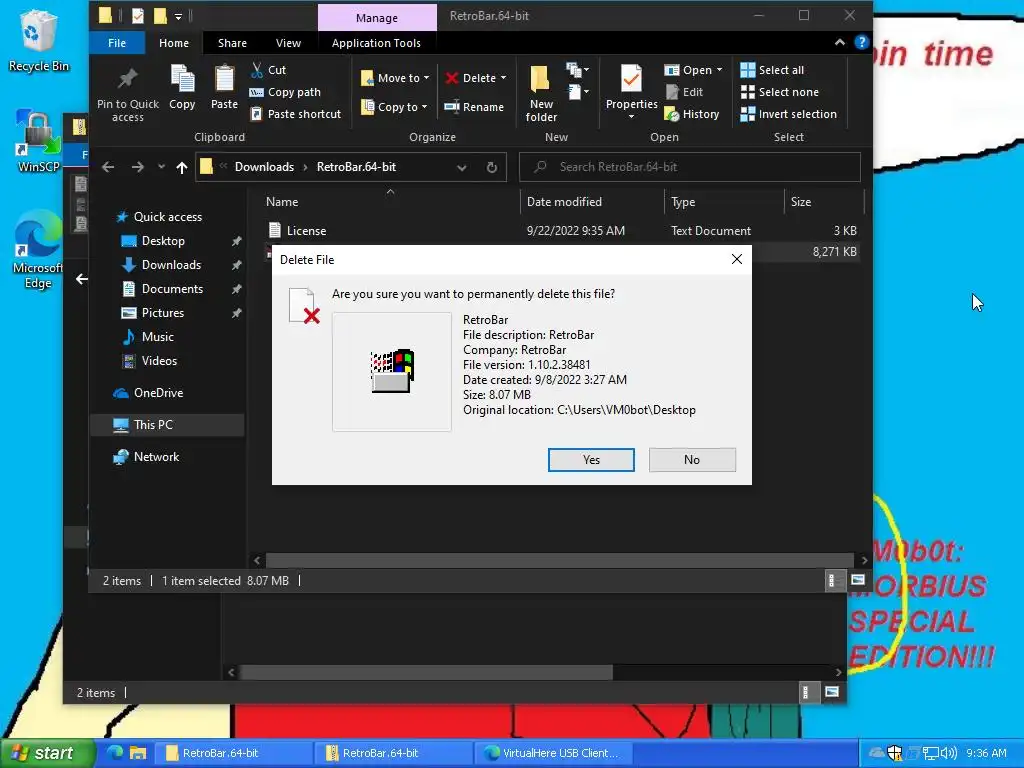Click Invert selection in the ribbon
The width and height of the screenshot is (1024, 768).
pyautogui.click(x=788, y=114)
